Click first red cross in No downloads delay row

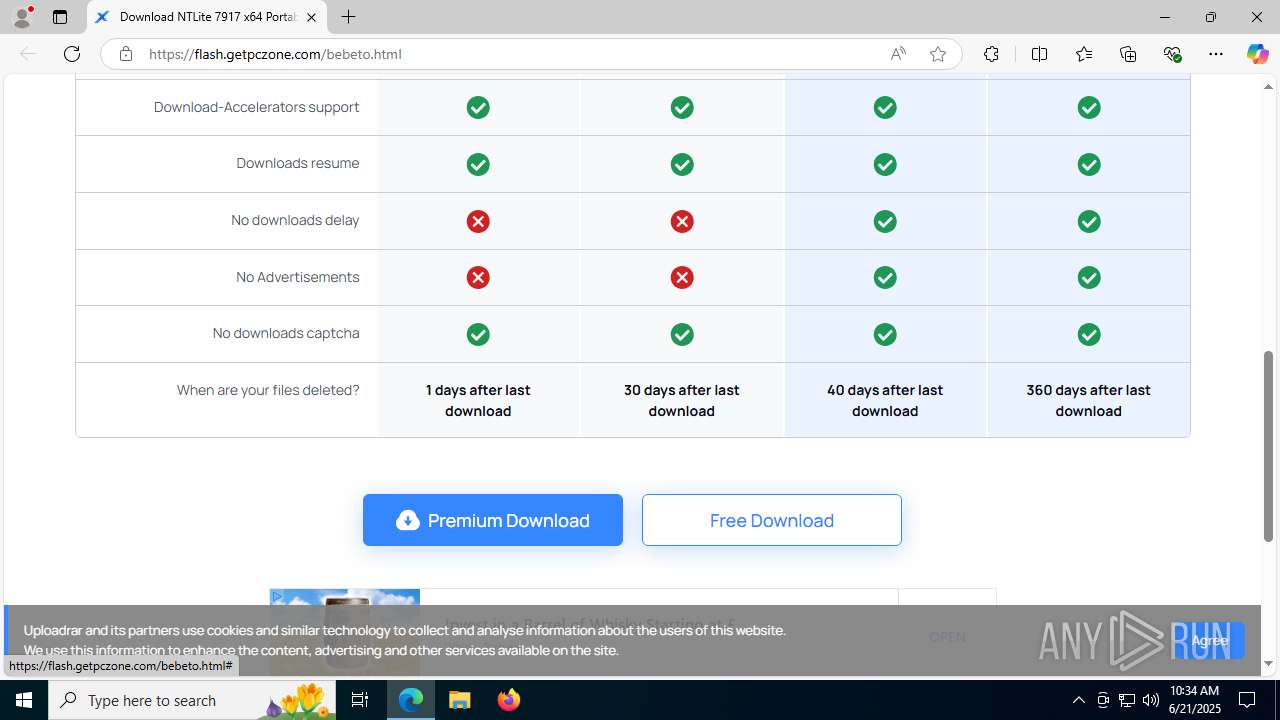coord(478,221)
